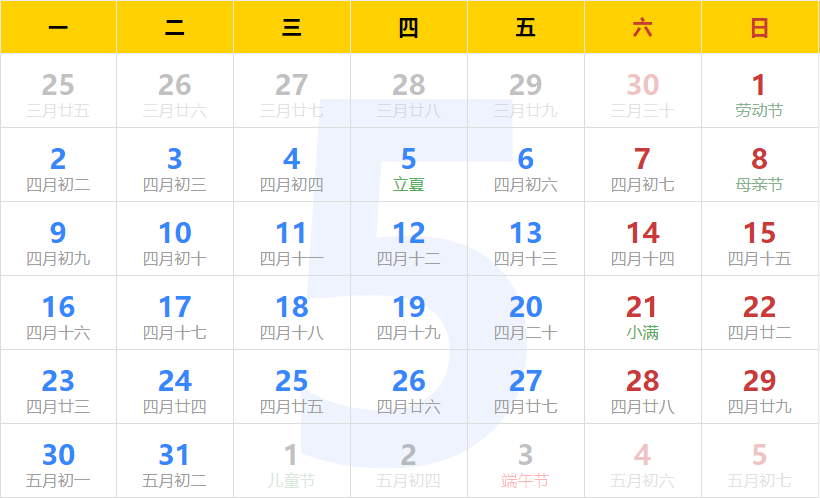The image size is (820, 498).
Task: Select May 7 labeled 四月初七
Action: pyautogui.click(x=643, y=165)
